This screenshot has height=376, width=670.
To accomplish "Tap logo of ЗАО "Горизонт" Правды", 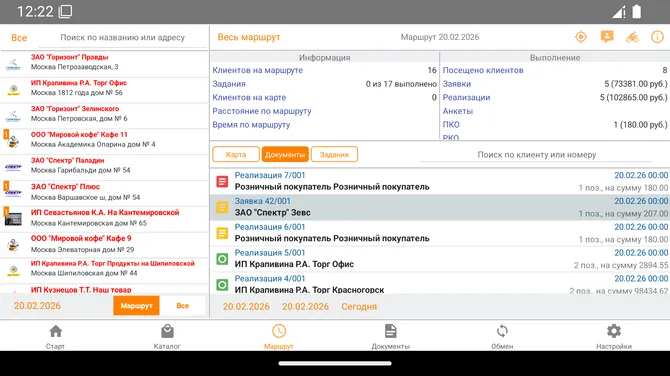I will click(x=13, y=64).
